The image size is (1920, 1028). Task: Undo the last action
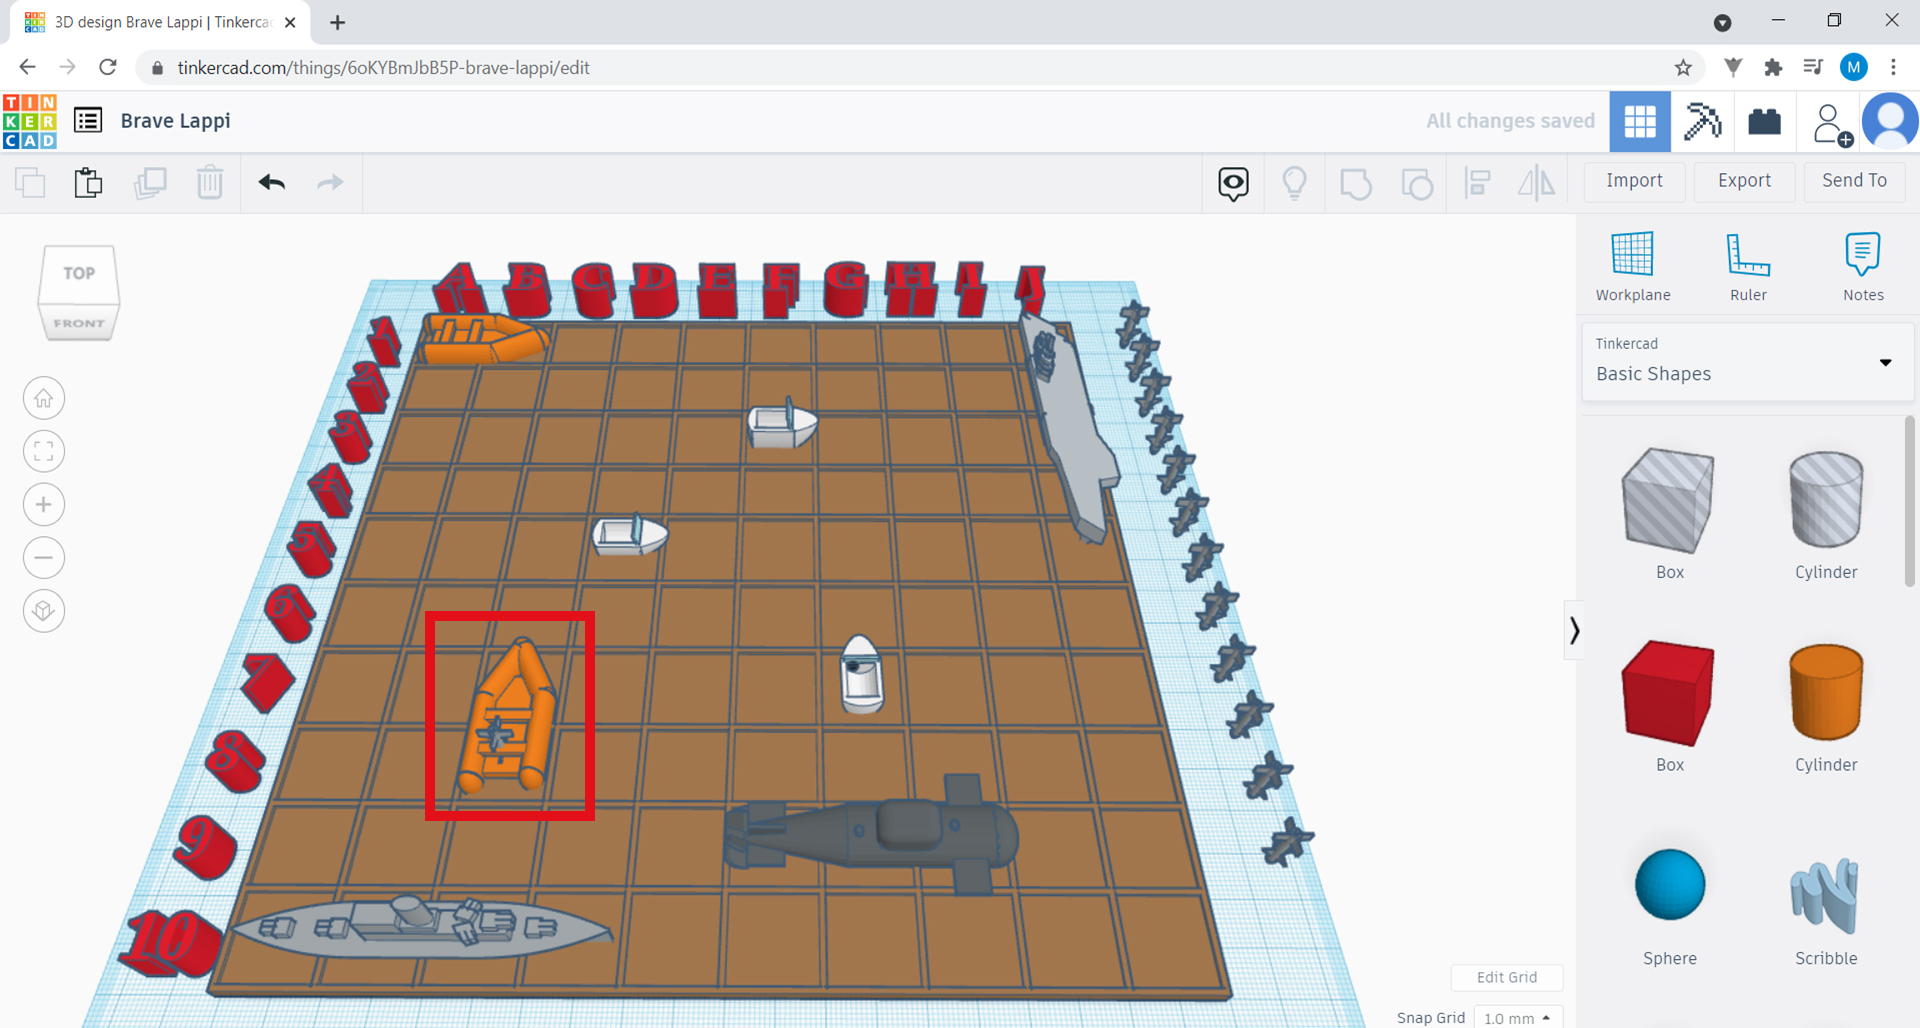(272, 182)
